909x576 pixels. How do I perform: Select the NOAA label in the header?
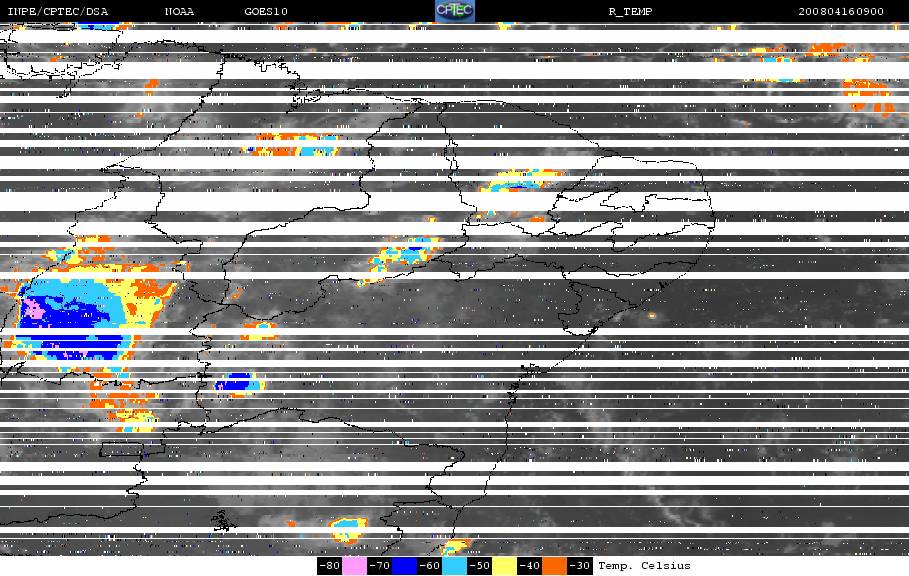(181, 12)
